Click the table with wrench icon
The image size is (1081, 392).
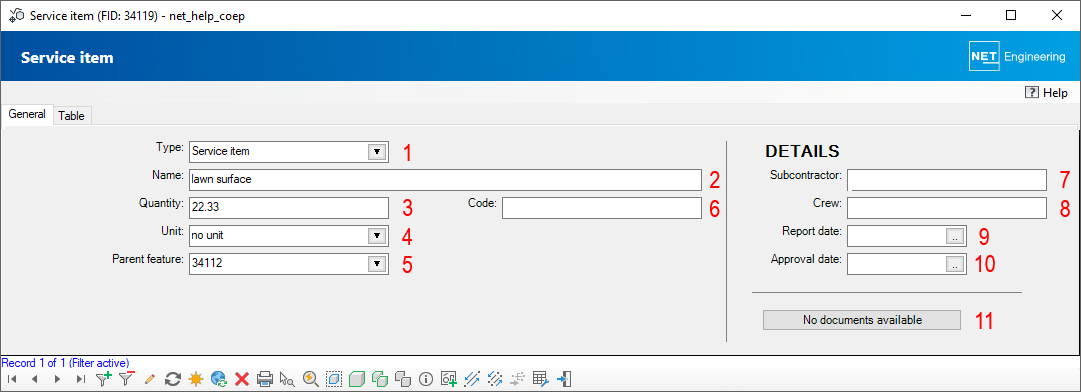point(540,378)
